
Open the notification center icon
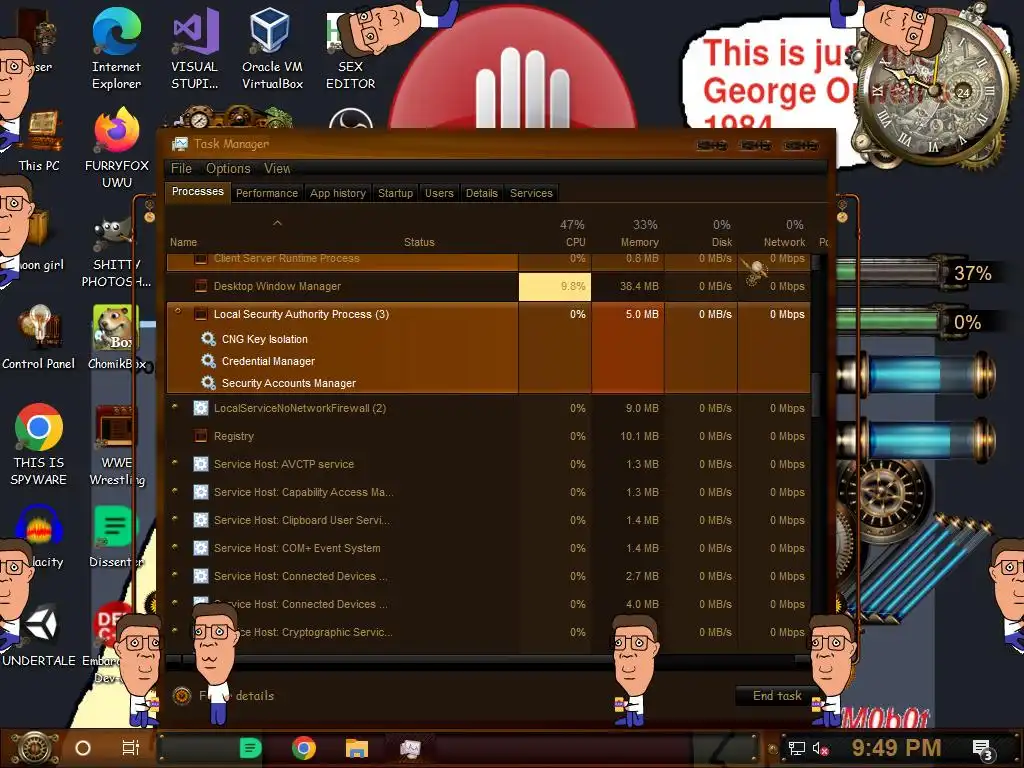point(982,750)
